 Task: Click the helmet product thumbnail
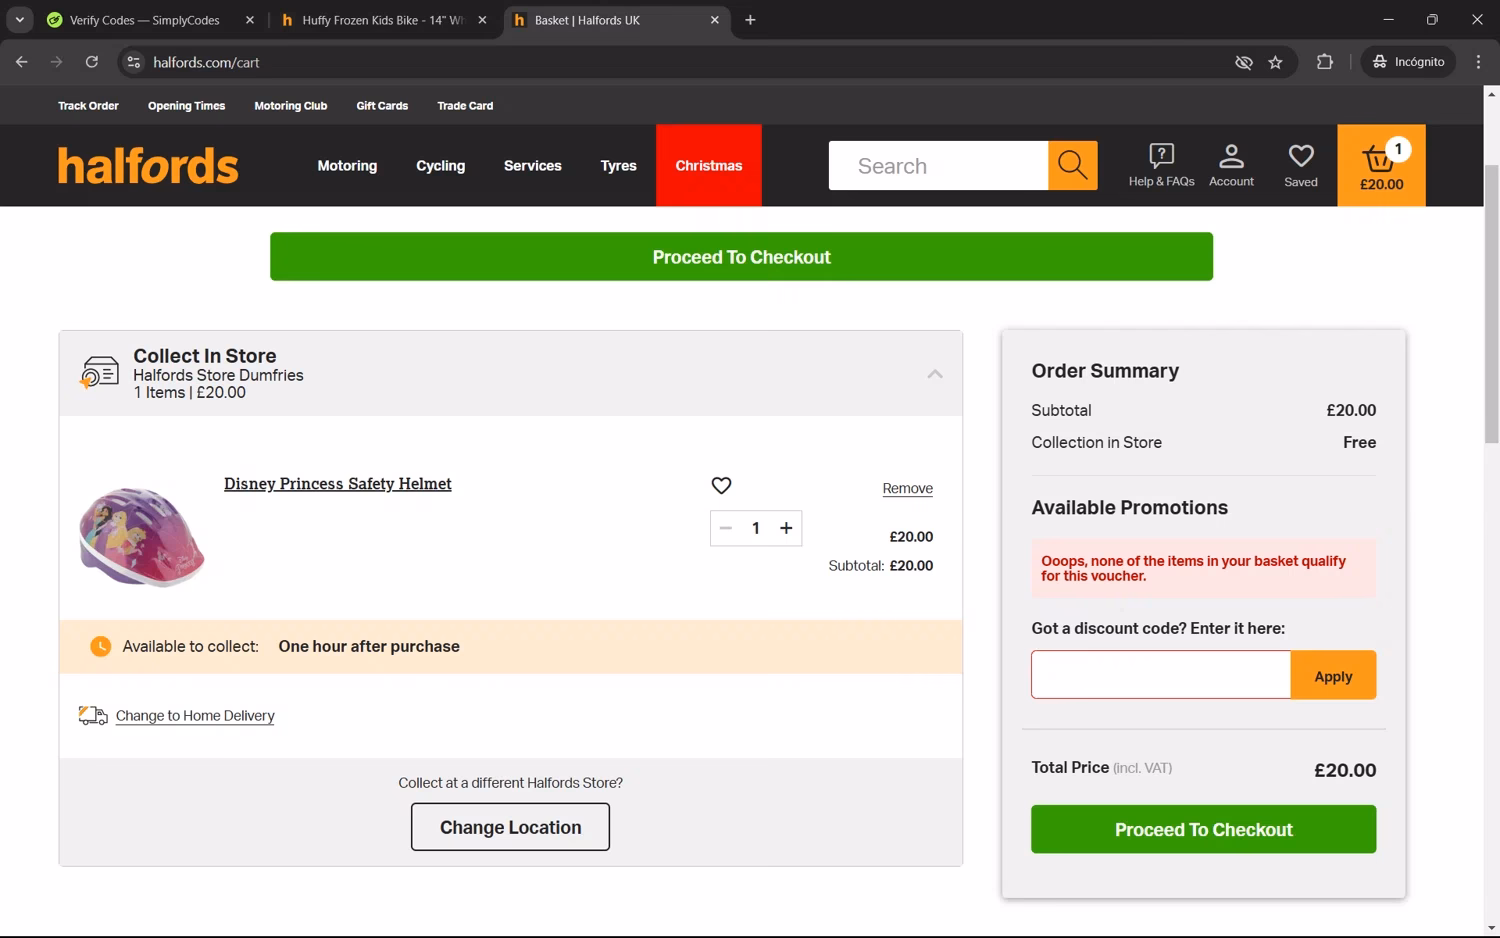[x=141, y=536]
